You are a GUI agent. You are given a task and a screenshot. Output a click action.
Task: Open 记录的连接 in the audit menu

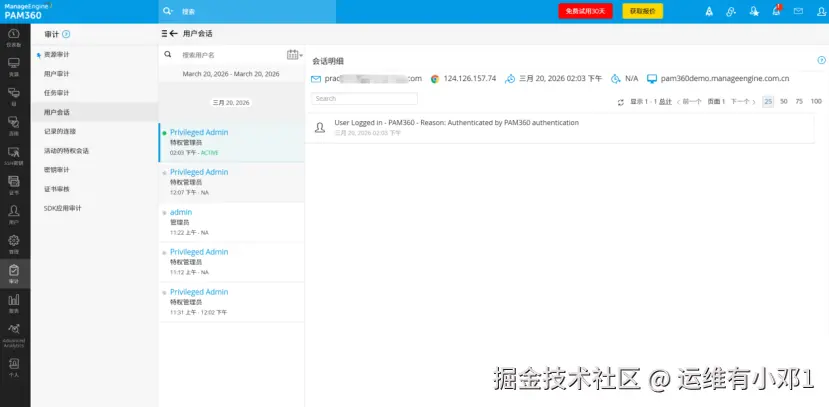(x=60, y=131)
